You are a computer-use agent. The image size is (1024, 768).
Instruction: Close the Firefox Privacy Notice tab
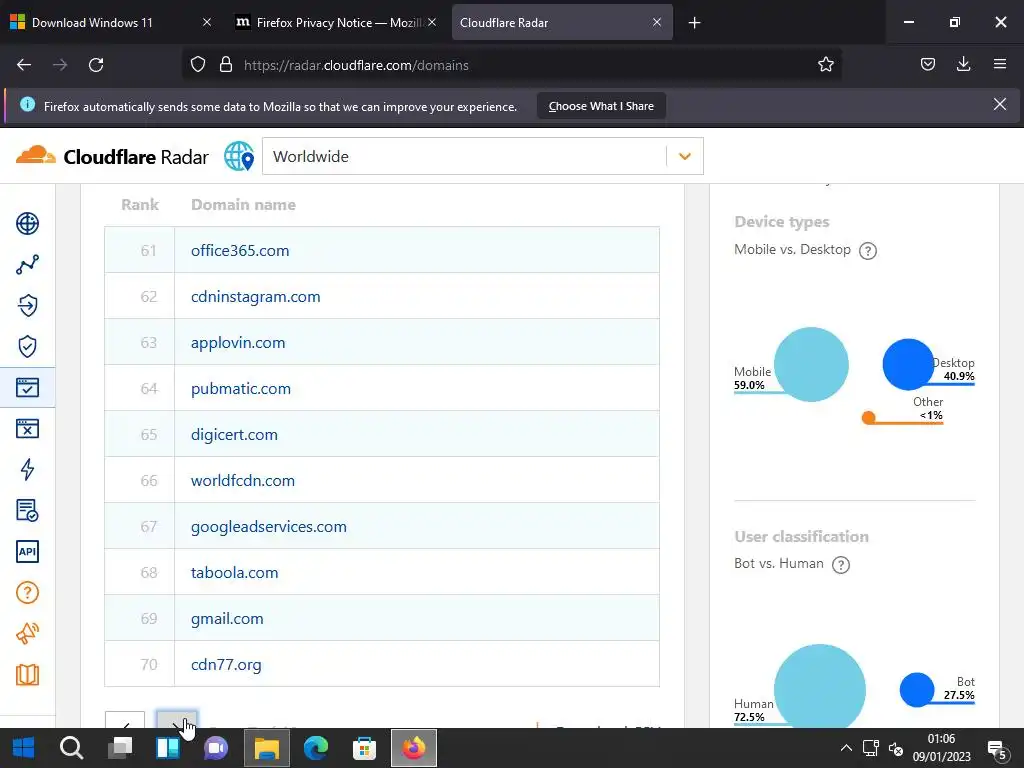432,22
